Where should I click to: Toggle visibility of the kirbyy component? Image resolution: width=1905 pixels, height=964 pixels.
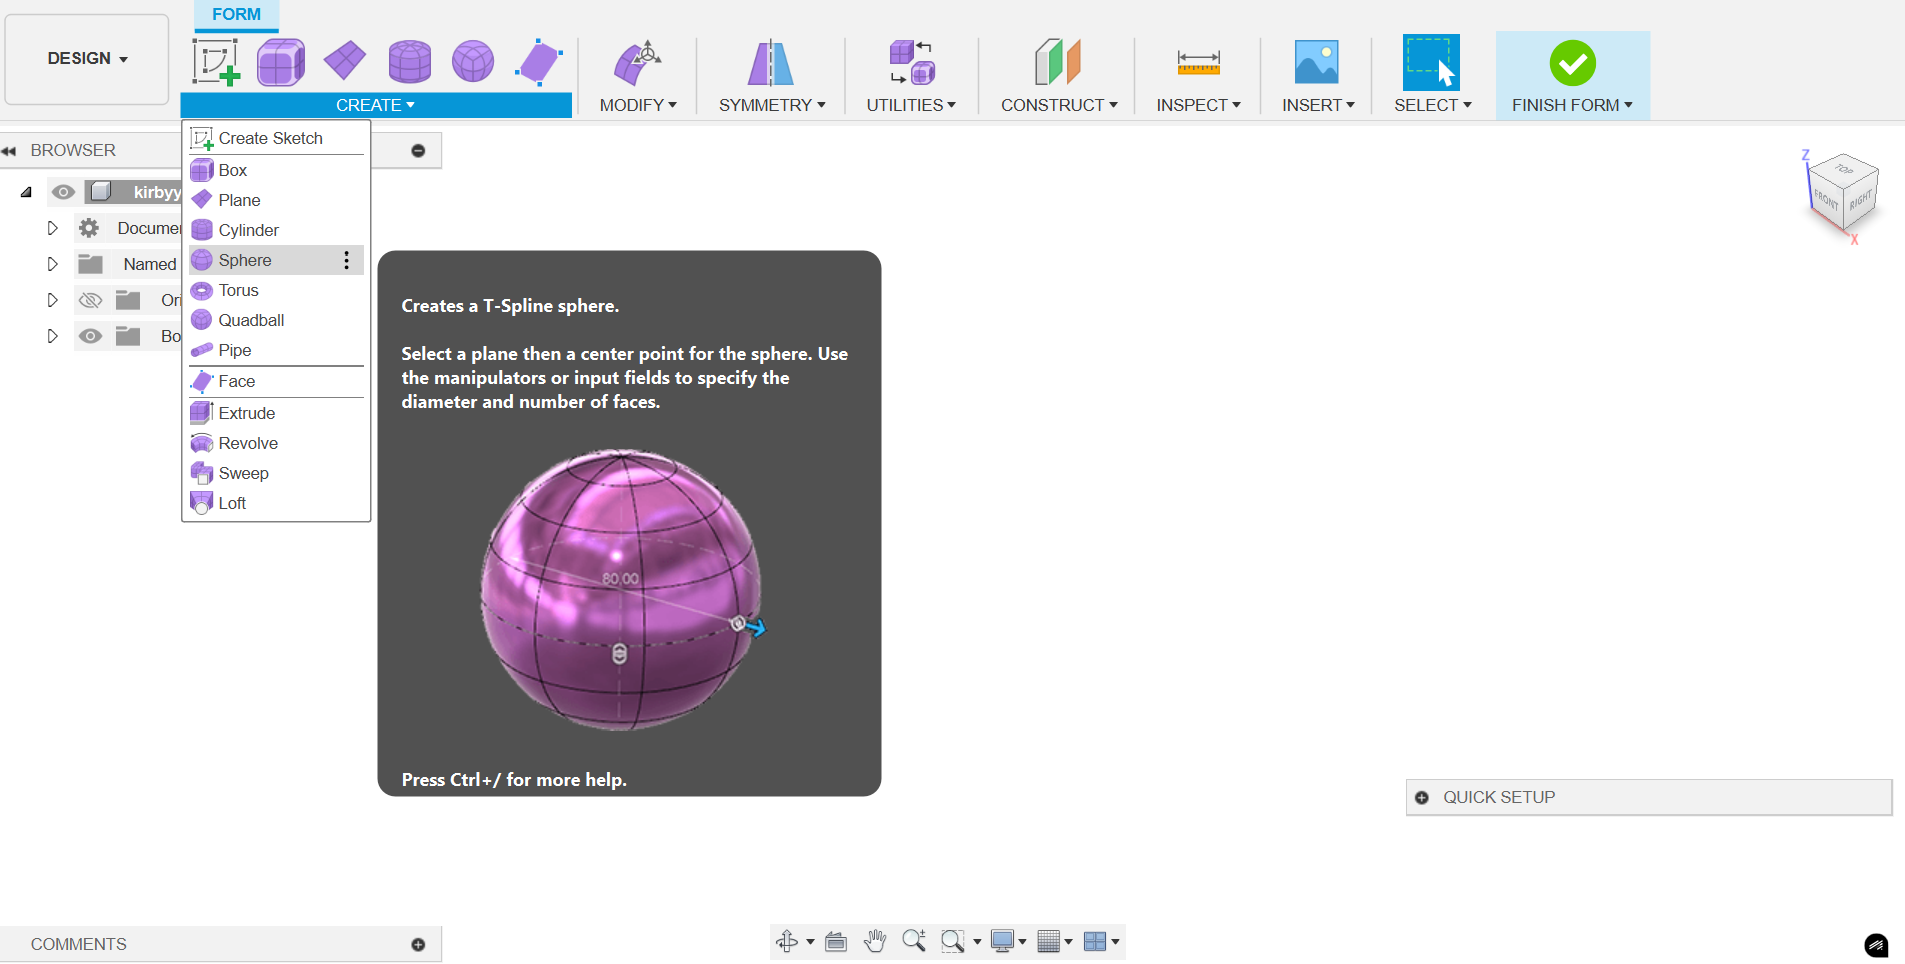[x=63, y=192]
